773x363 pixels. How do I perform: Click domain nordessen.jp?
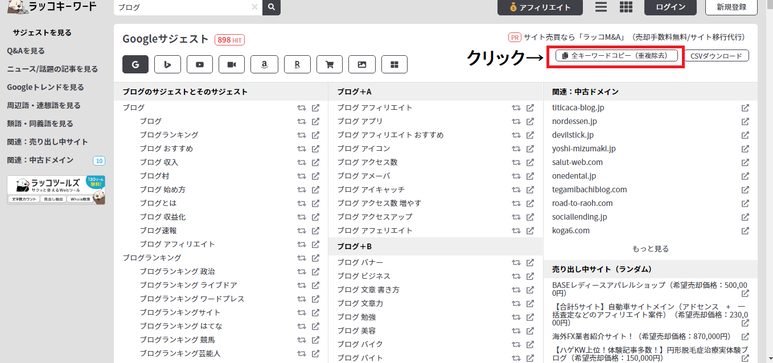click(x=574, y=121)
